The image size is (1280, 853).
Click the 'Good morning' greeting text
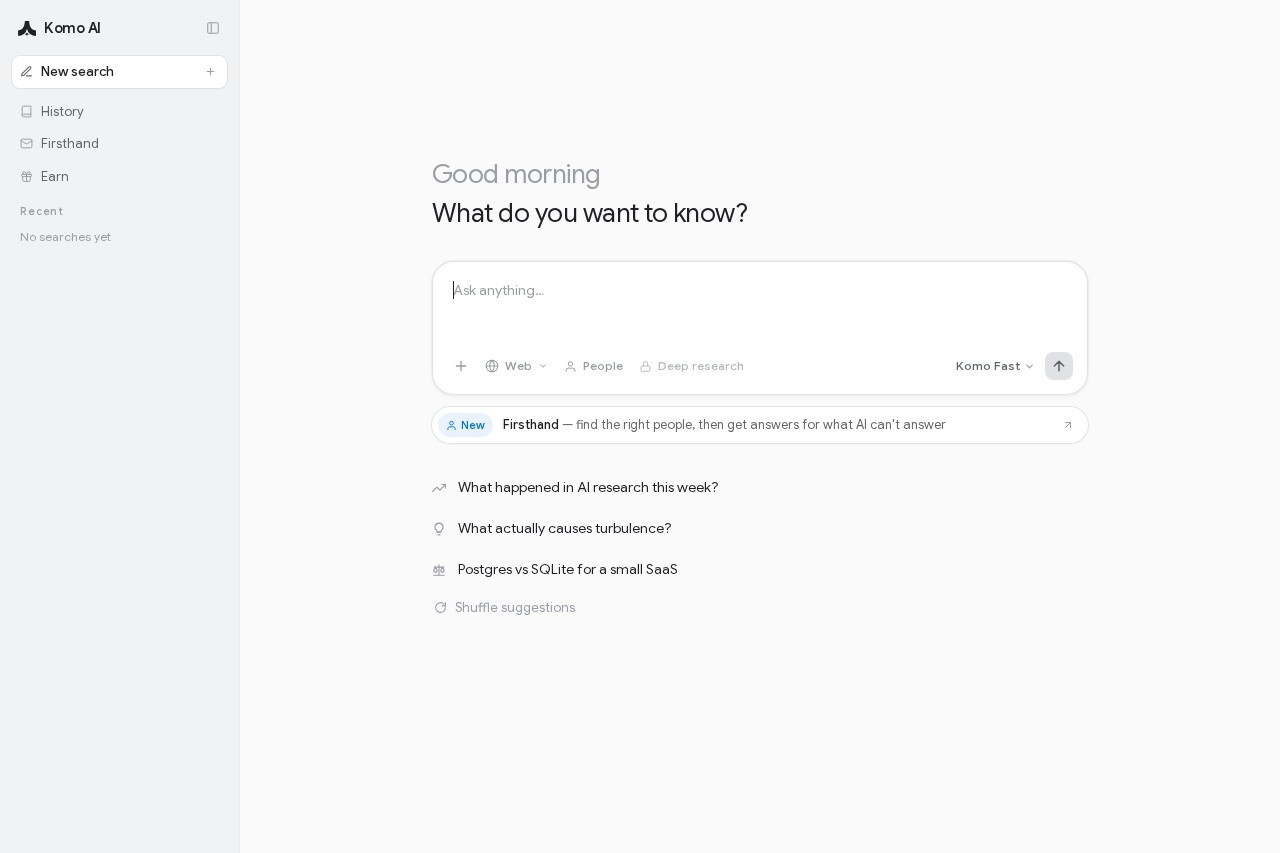click(x=516, y=174)
